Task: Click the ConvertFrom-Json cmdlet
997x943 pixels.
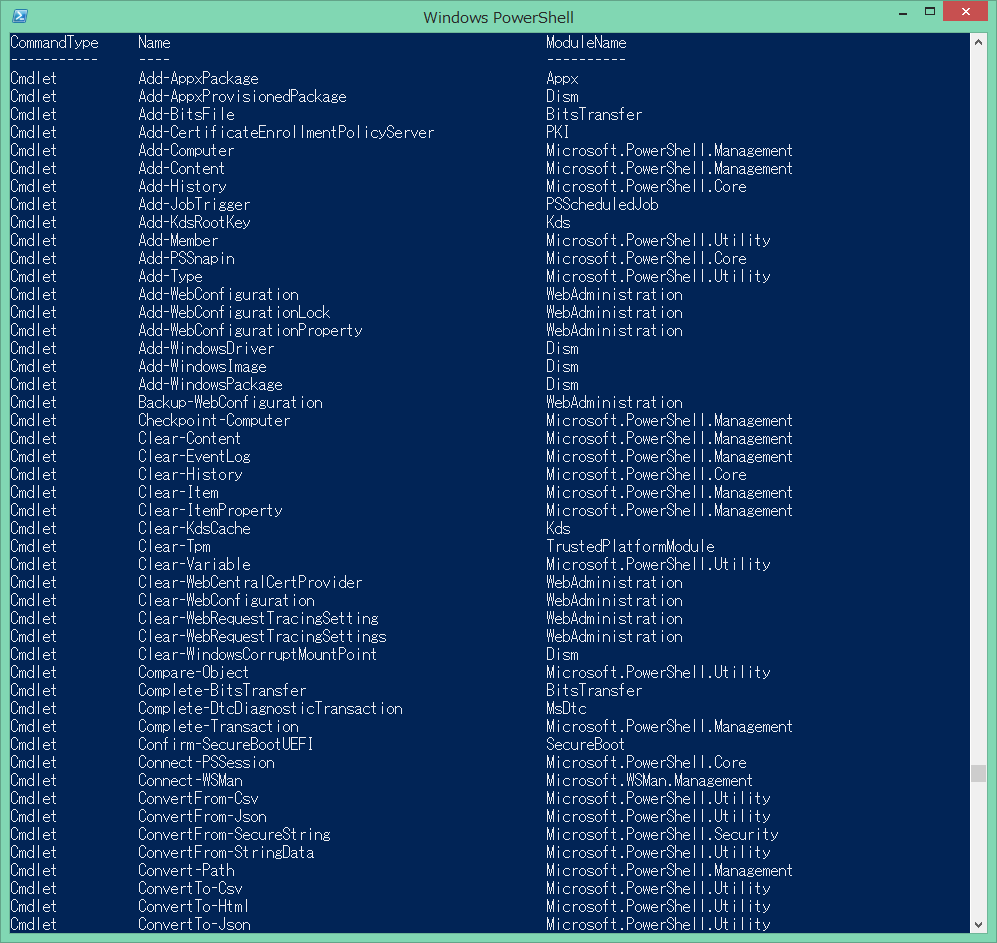Action: tap(202, 816)
